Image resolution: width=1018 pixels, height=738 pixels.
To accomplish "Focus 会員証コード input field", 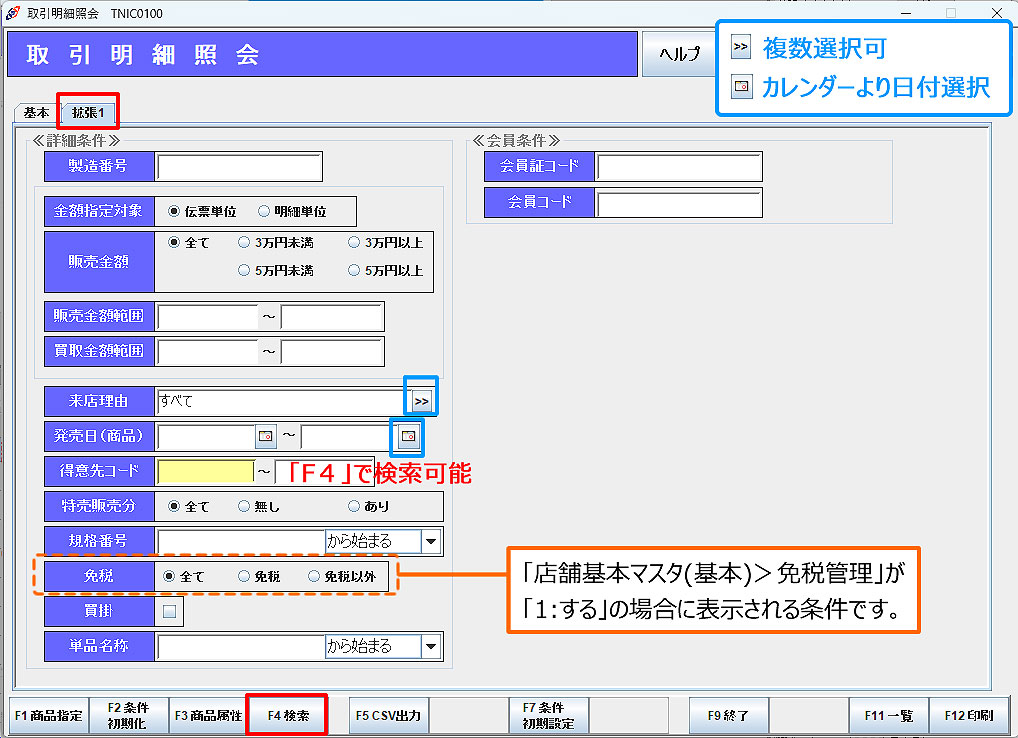I will tap(679, 167).
